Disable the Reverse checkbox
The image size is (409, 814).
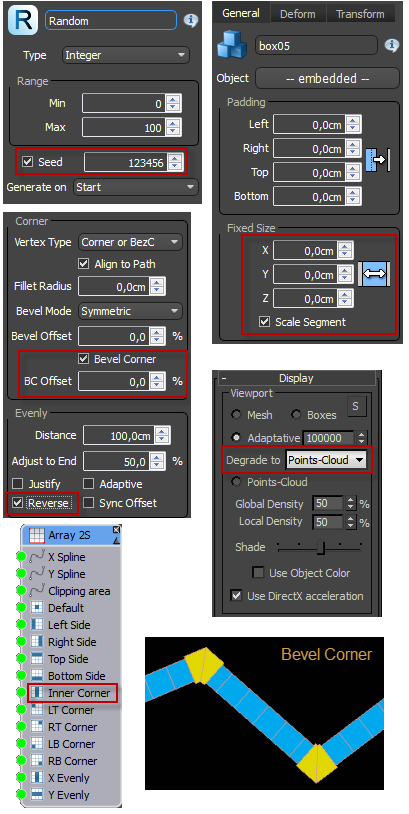tap(18, 503)
